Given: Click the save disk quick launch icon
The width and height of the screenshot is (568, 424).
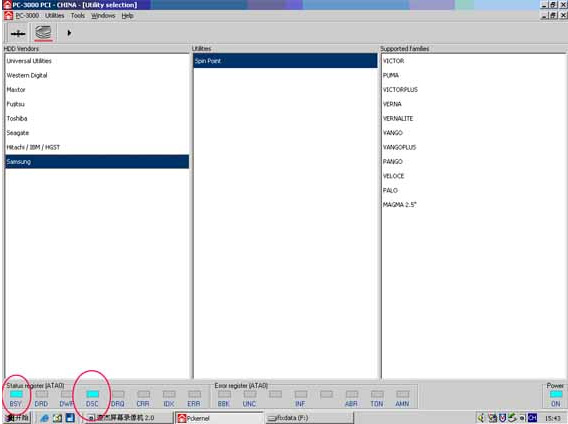Looking at the screenshot, I should [70, 418].
